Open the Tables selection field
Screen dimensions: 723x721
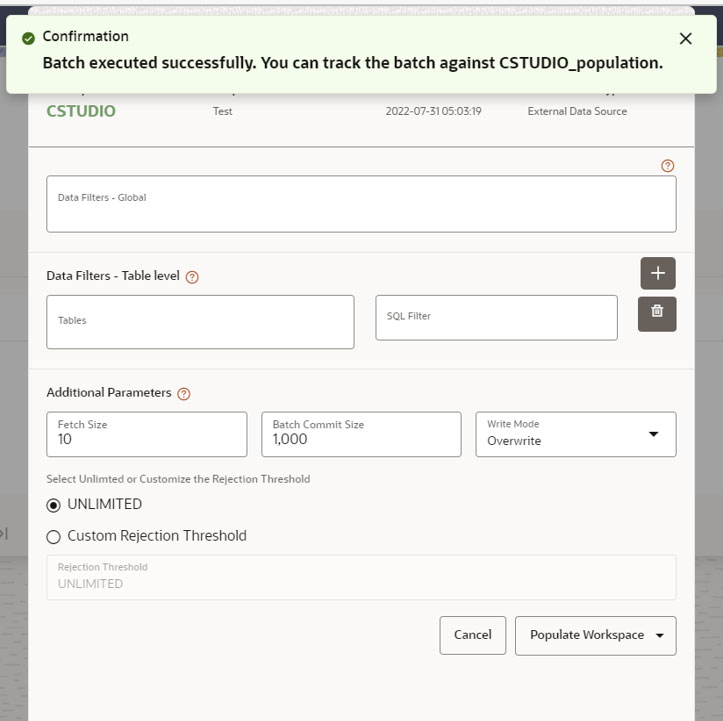click(x=200, y=322)
